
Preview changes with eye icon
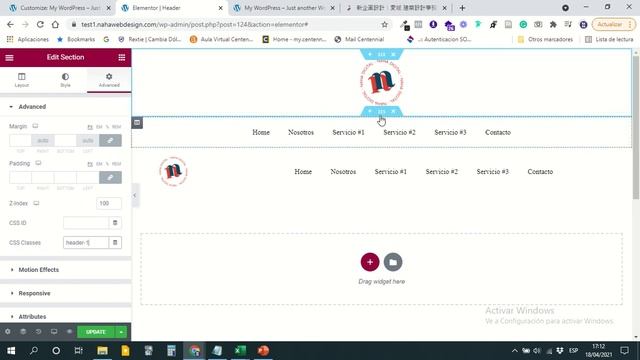[69, 332]
